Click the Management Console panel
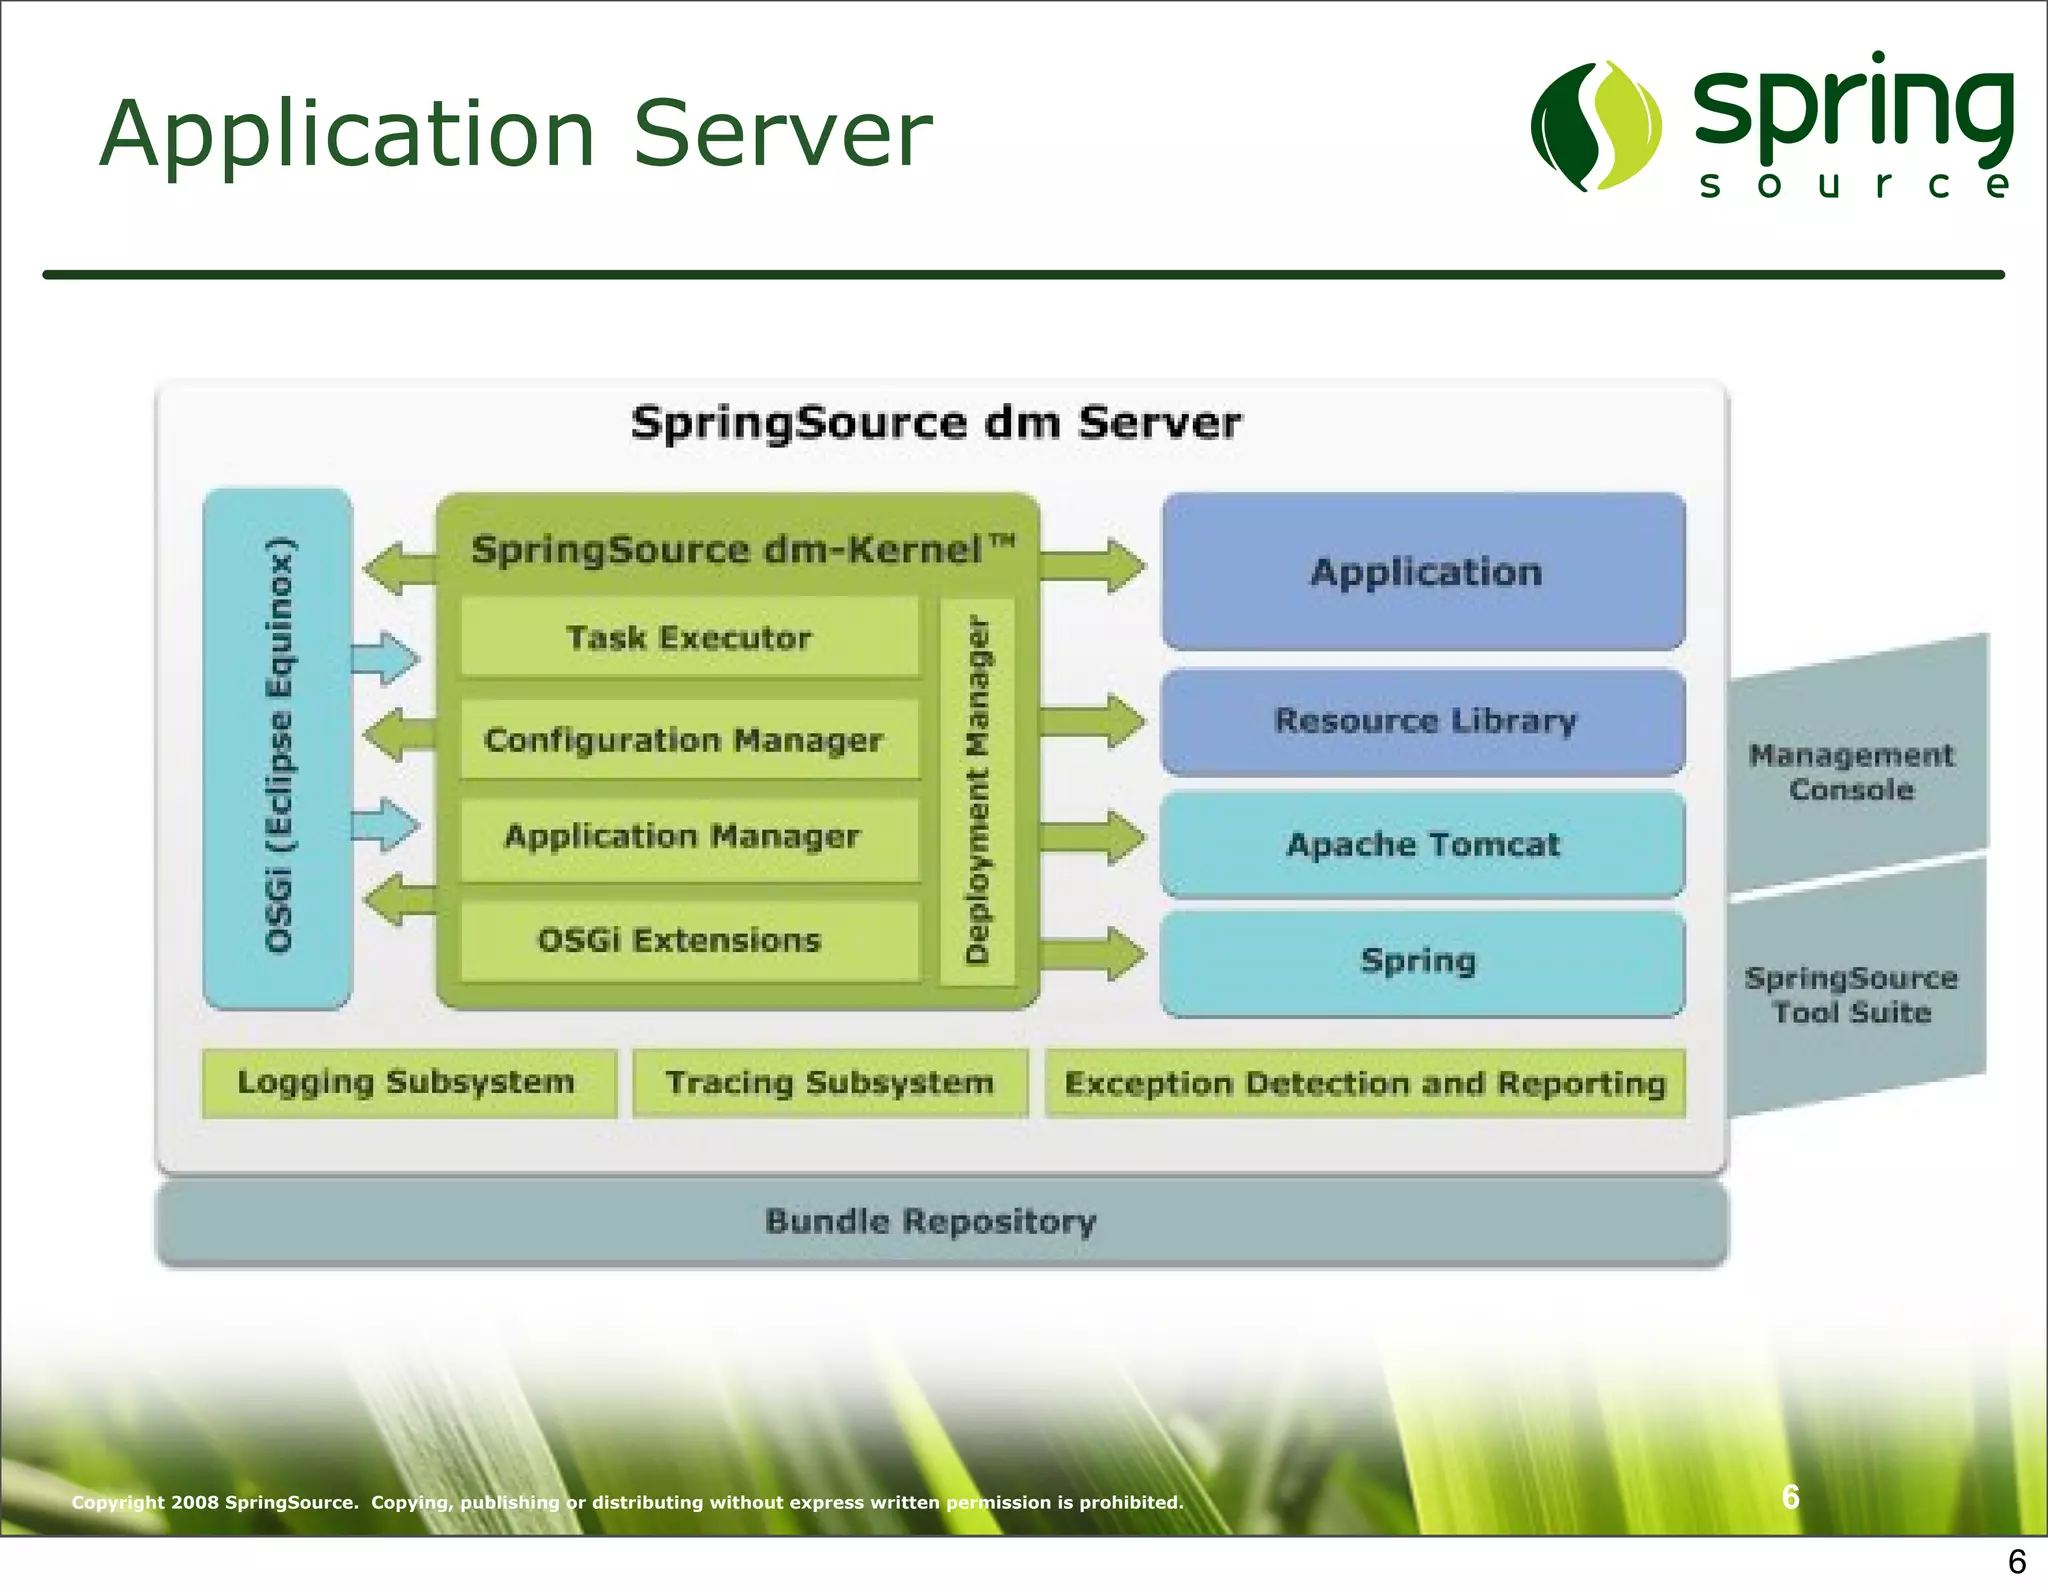2048x1593 pixels. (x=1853, y=772)
